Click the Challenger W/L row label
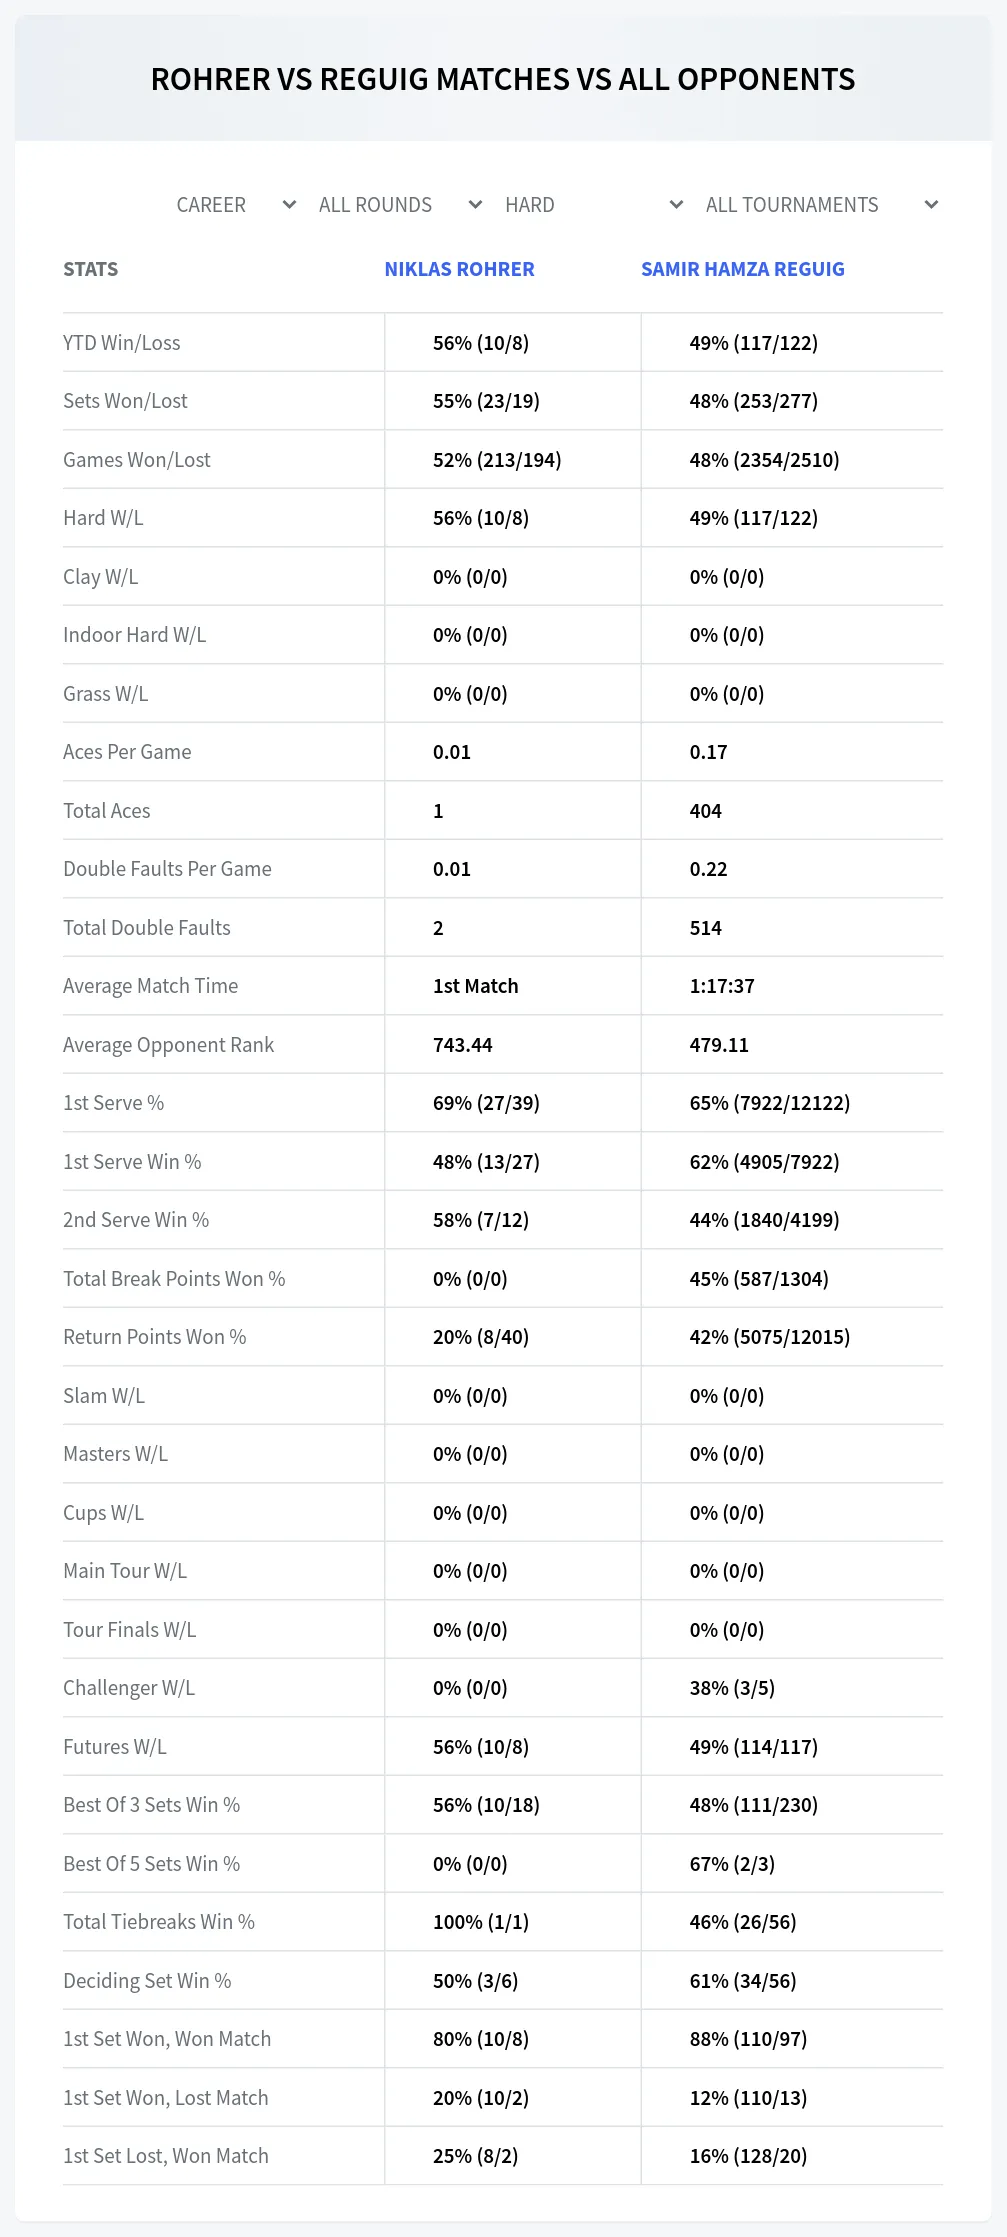 [x=129, y=1688]
